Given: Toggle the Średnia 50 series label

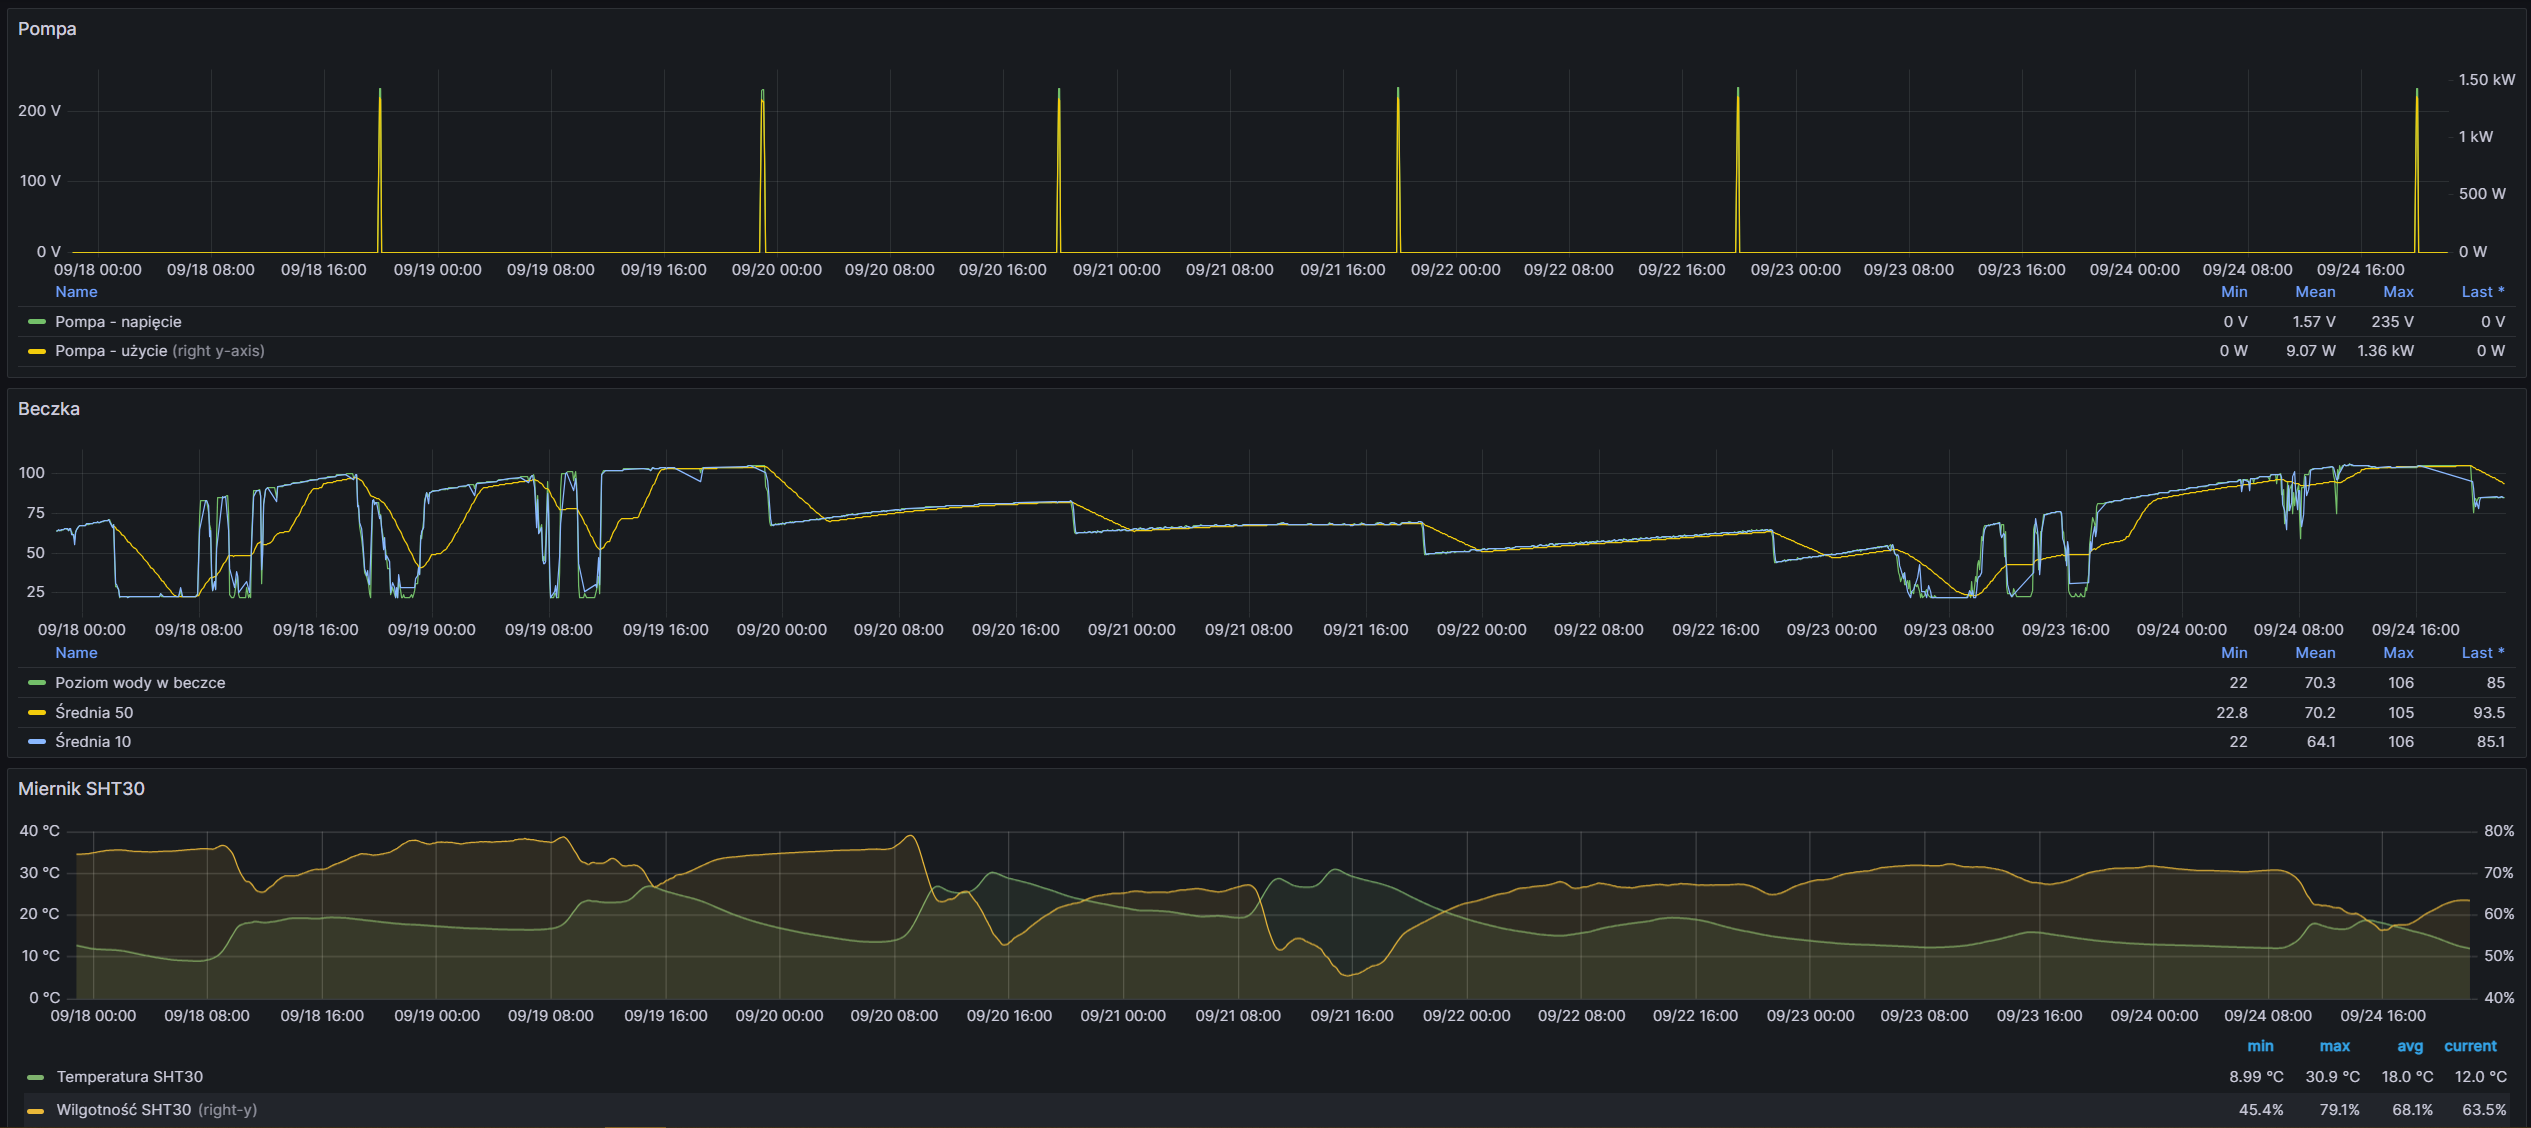Looking at the screenshot, I should pos(94,713).
